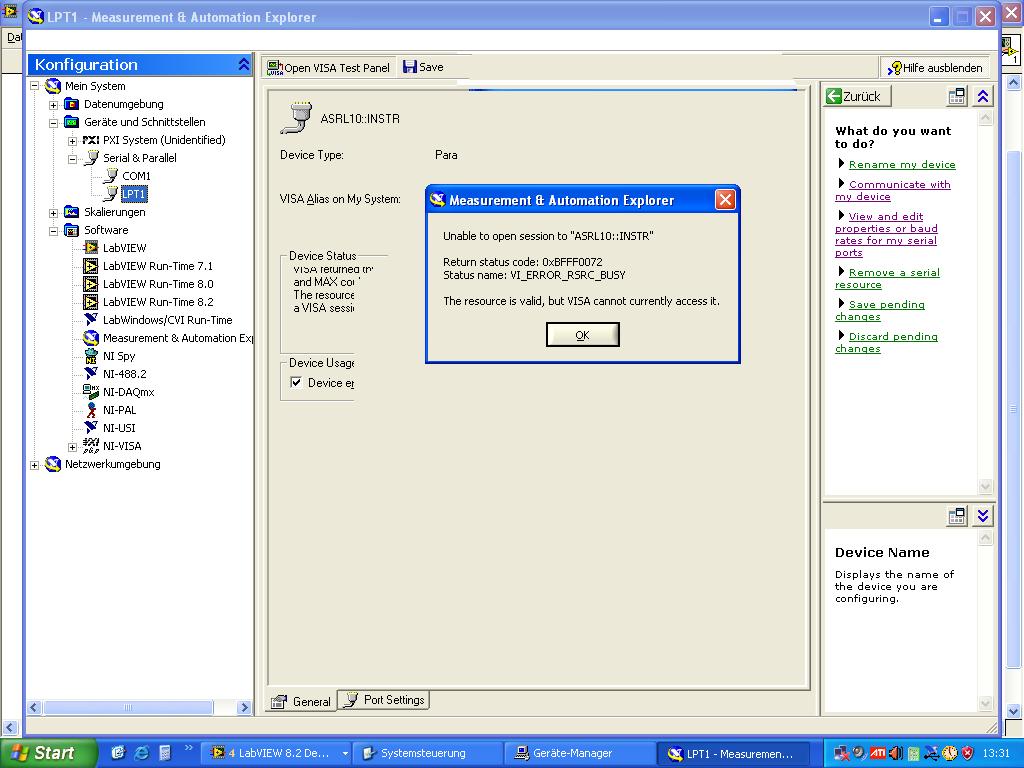Collapse Geräte und Schnittstellen node
1024x768 pixels.
[54, 122]
